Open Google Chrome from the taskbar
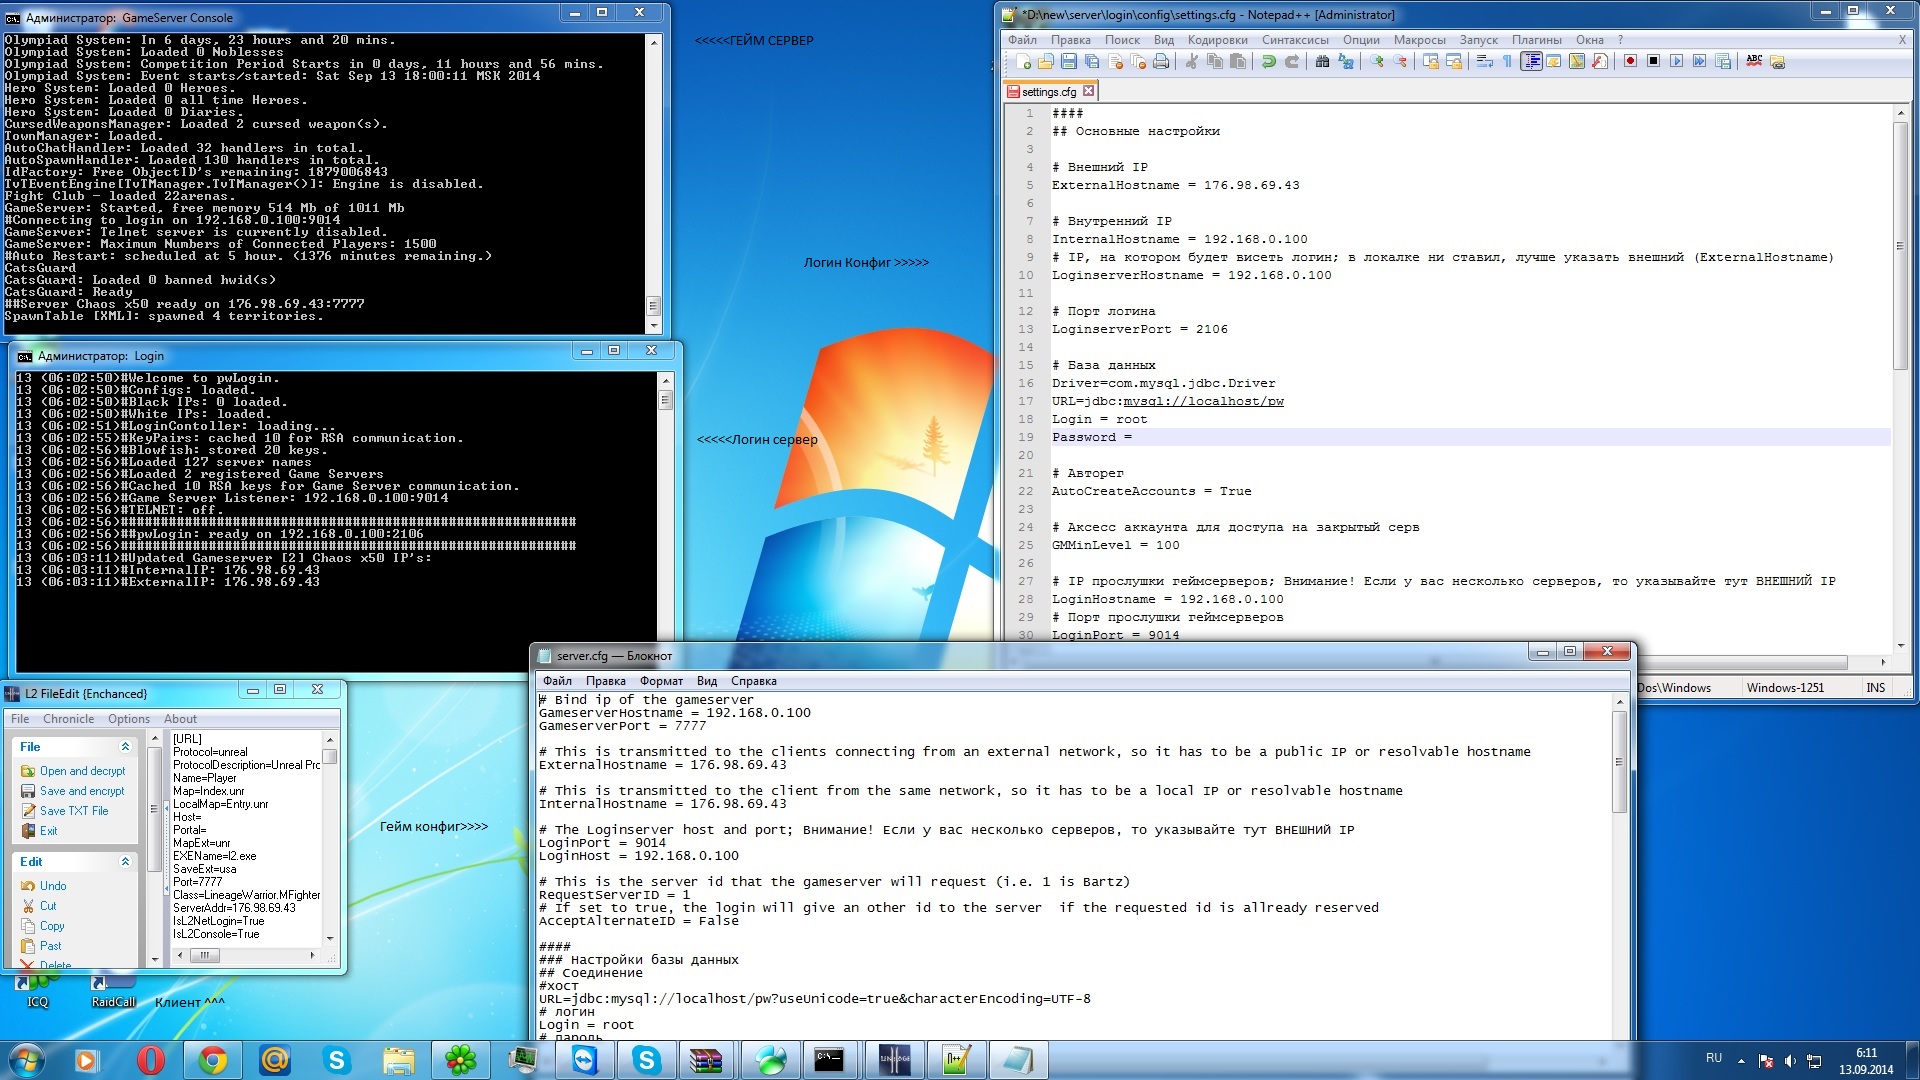 click(x=212, y=1060)
